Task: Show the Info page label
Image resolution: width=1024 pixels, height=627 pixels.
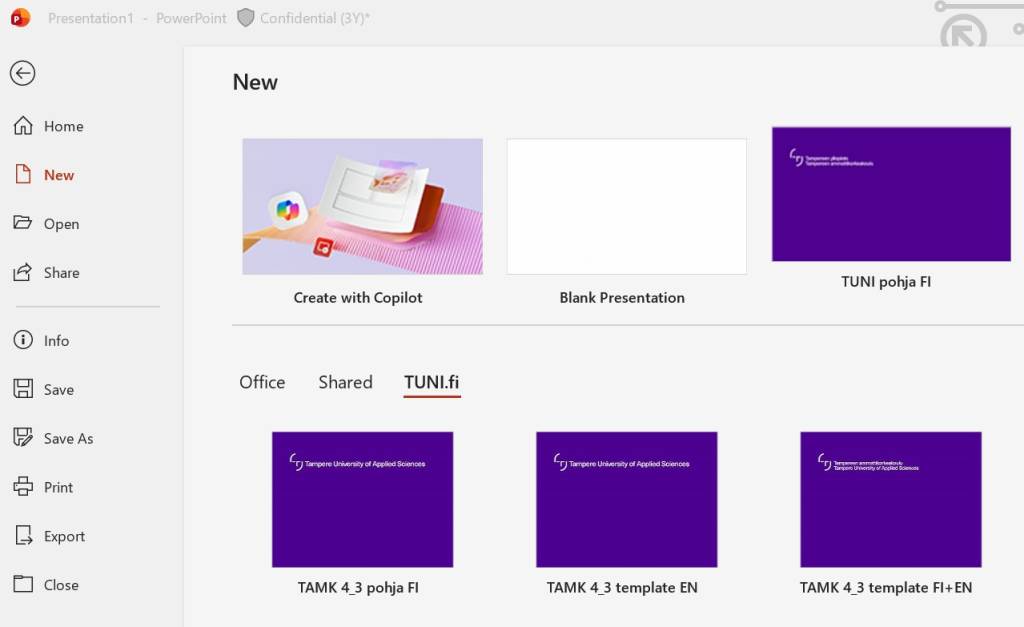Action: pos(56,340)
